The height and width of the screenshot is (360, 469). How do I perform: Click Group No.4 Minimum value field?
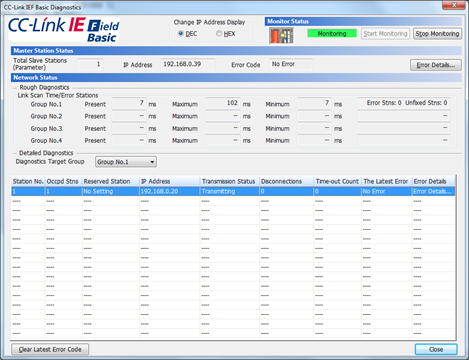coord(314,140)
